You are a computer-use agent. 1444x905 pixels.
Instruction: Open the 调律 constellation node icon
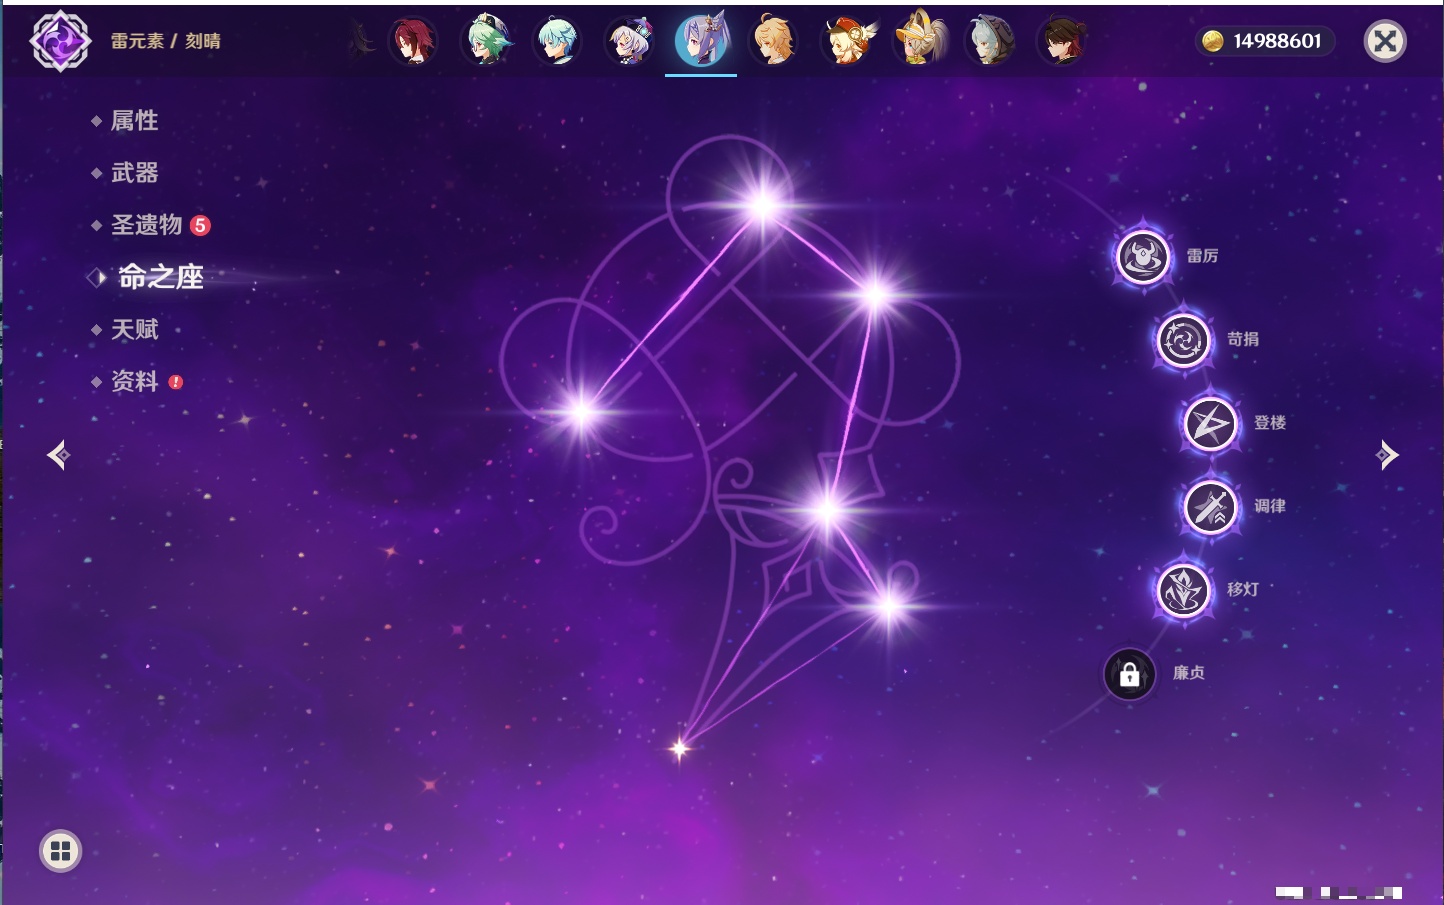tap(1210, 507)
